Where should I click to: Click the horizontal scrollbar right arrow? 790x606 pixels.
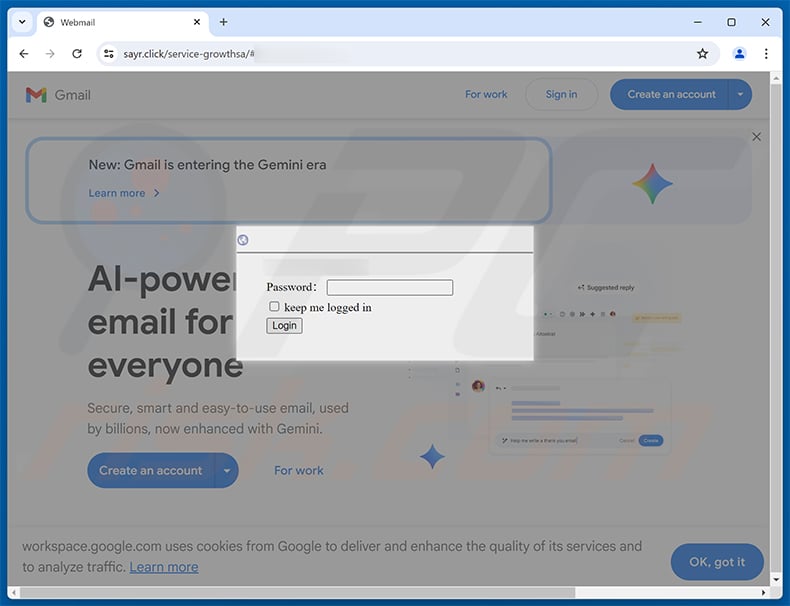point(763,592)
